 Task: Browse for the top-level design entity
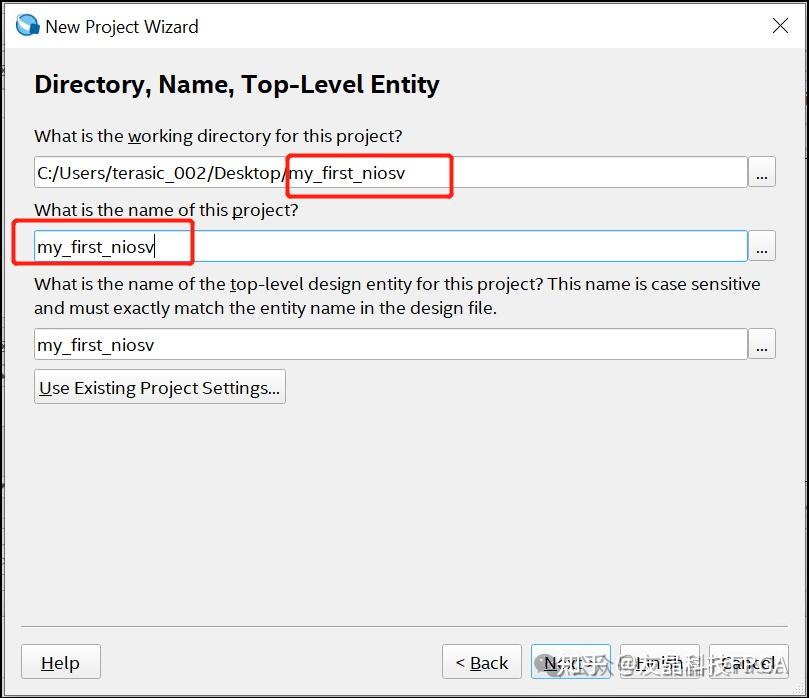coord(762,345)
